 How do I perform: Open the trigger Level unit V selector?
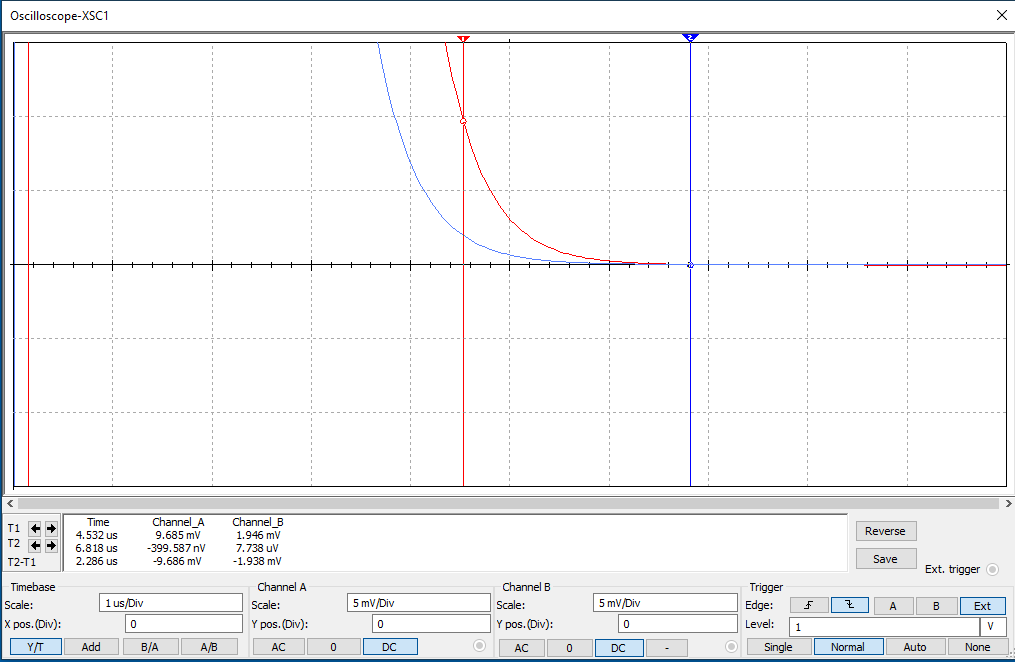tap(991, 627)
